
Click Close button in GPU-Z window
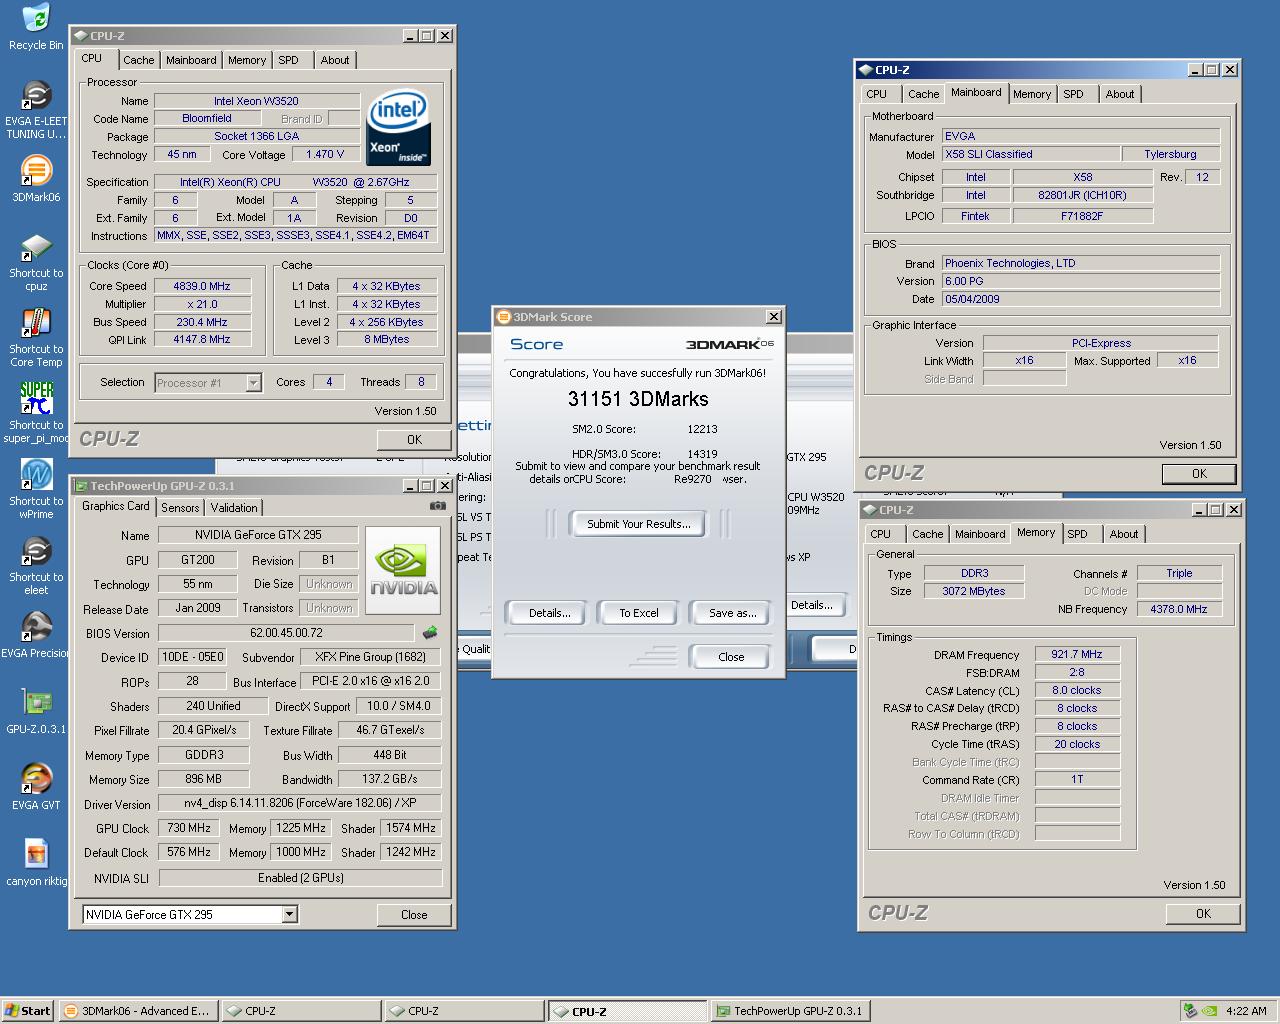click(x=414, y=914)
